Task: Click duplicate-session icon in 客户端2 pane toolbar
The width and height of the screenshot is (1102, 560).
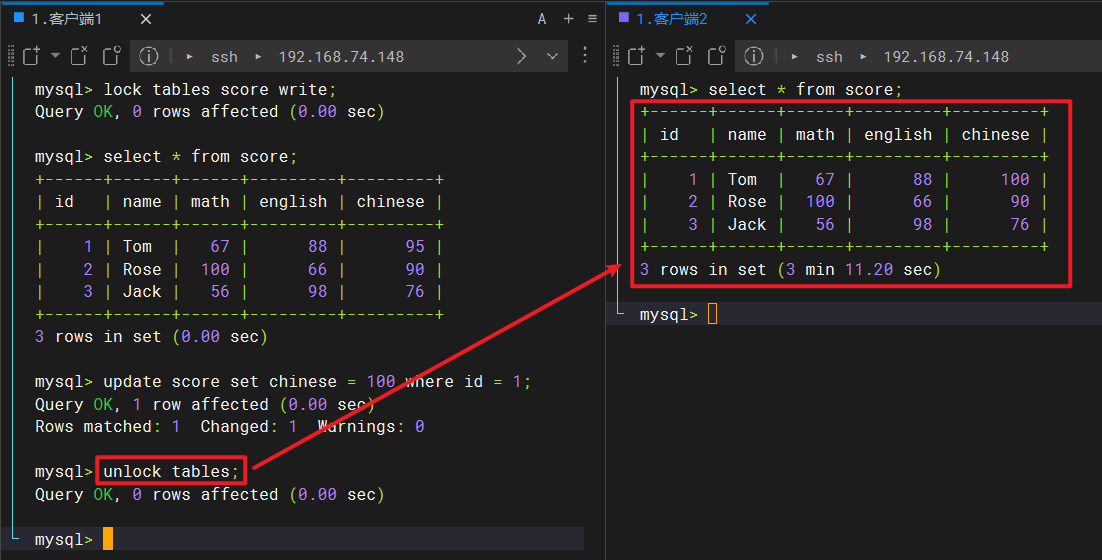Action: pyautogui.click(x=716, y=56)
